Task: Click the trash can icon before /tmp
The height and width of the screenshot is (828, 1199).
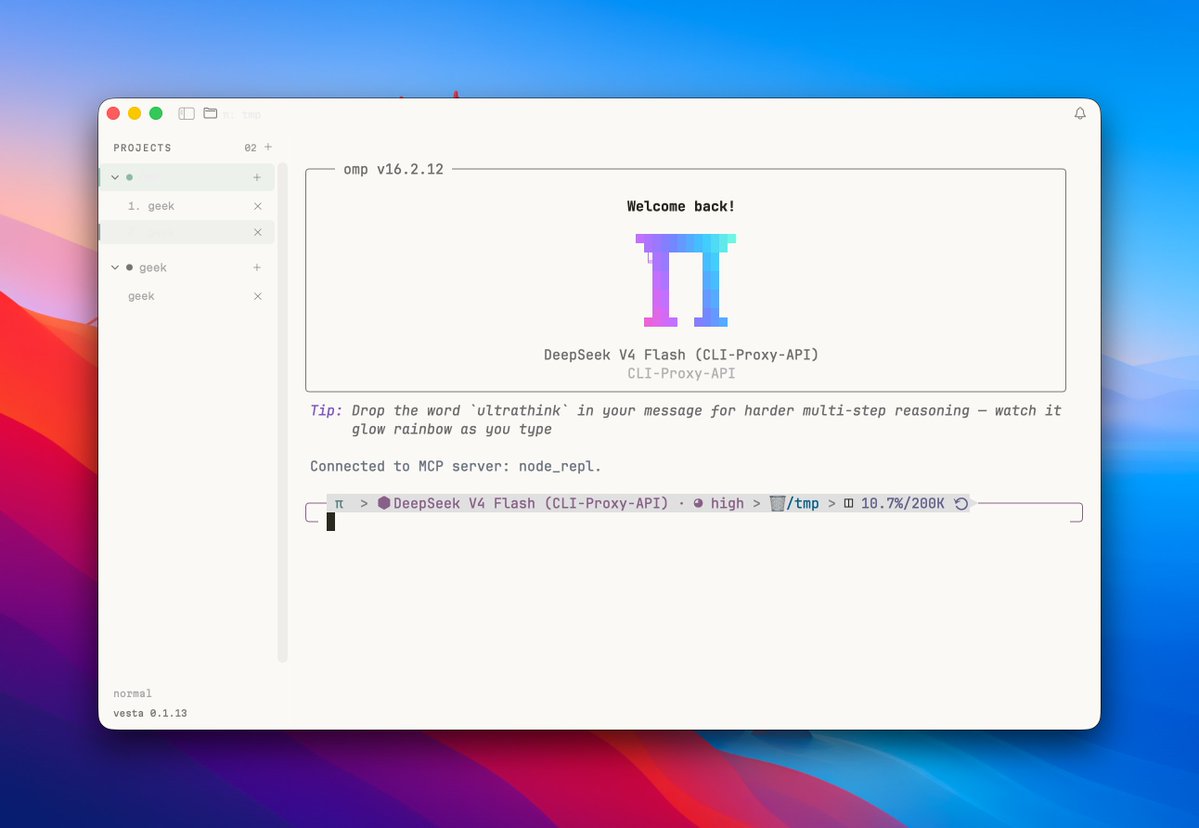Action: coord(777,503)
